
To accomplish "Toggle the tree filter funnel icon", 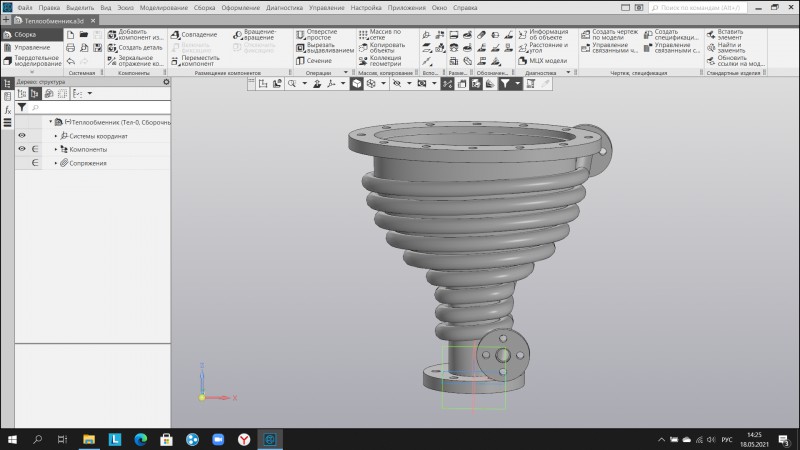I will pyautogui.click(x=22, y=107).
